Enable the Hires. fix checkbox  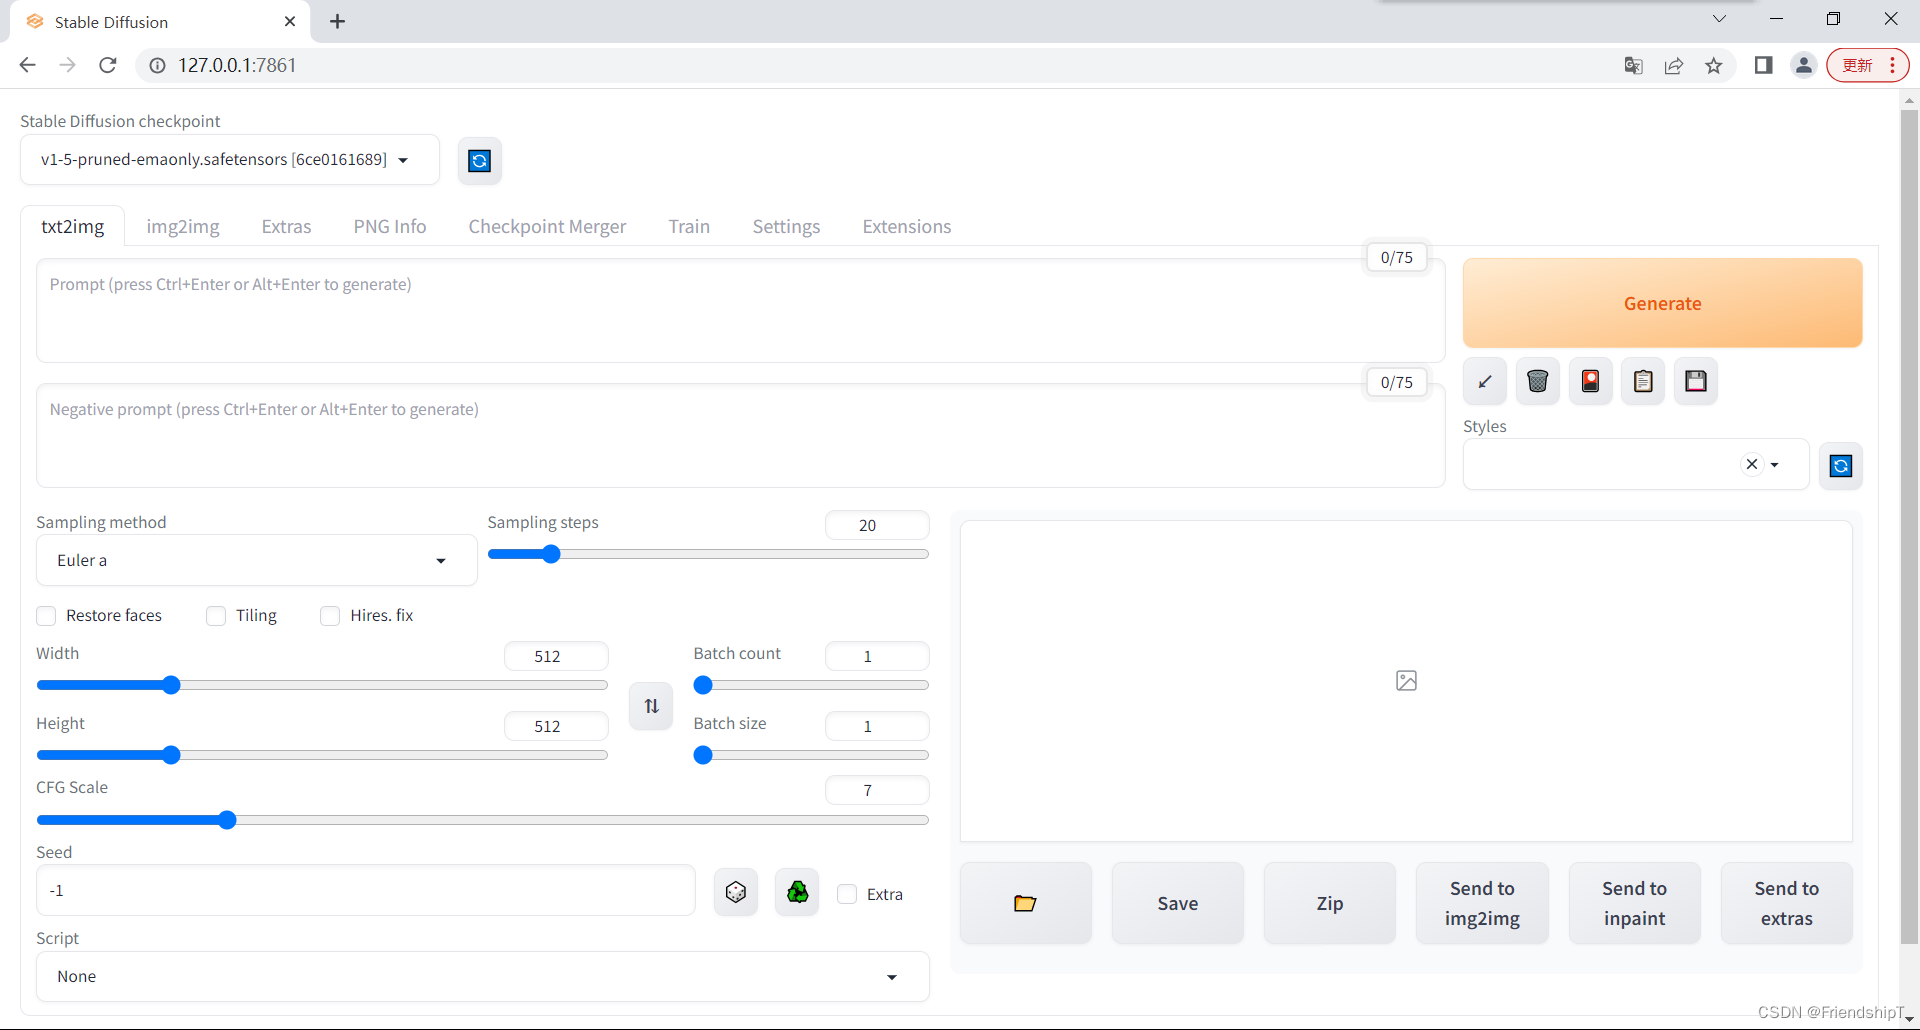pyautogui.click(x=330, y=616)
